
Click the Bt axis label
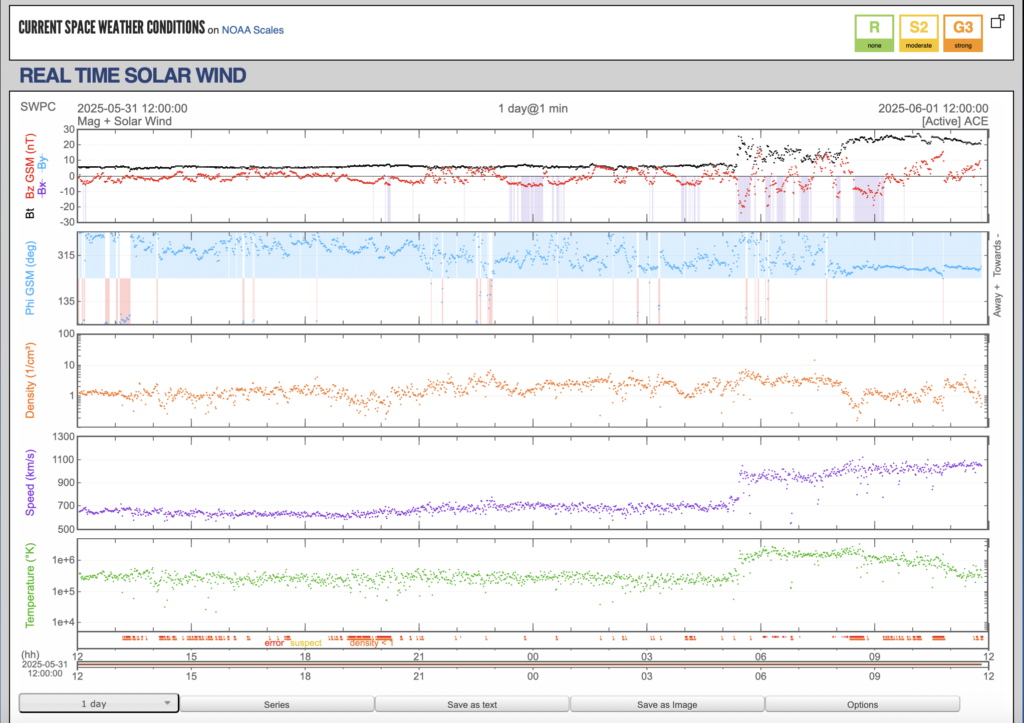(30, 213)
